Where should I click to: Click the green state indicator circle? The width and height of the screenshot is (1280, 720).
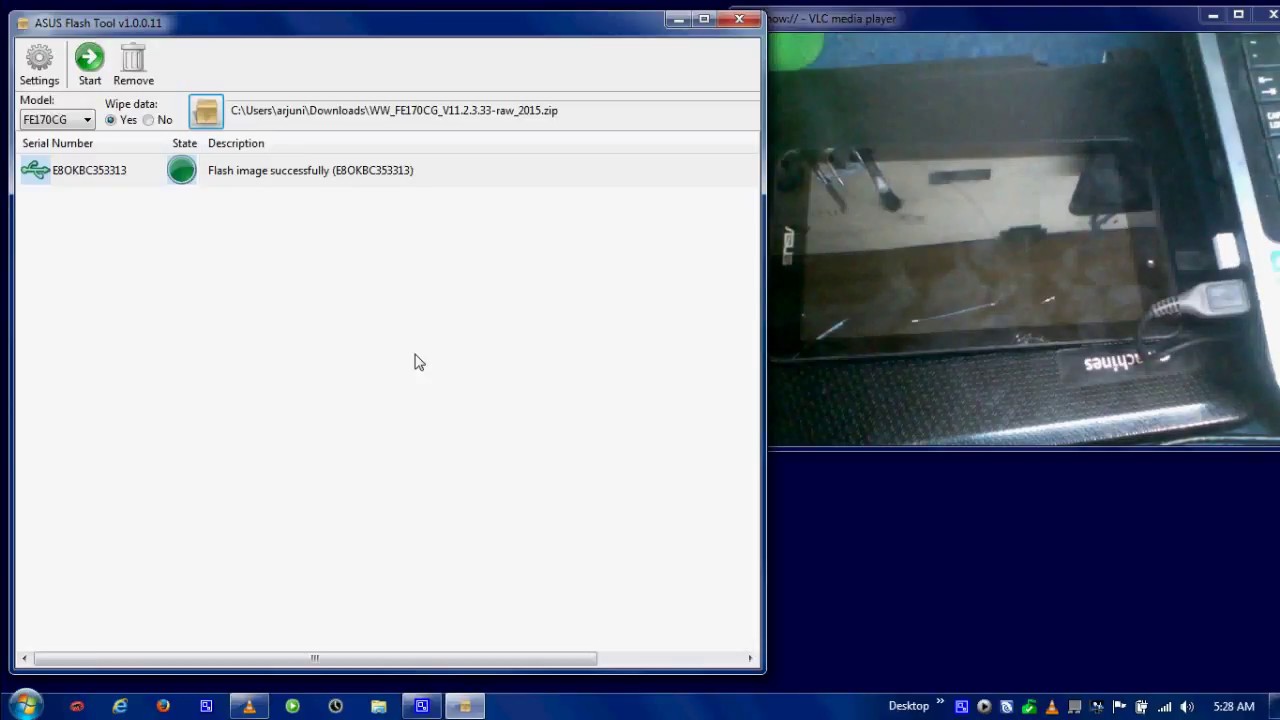[x=182, y=170]
